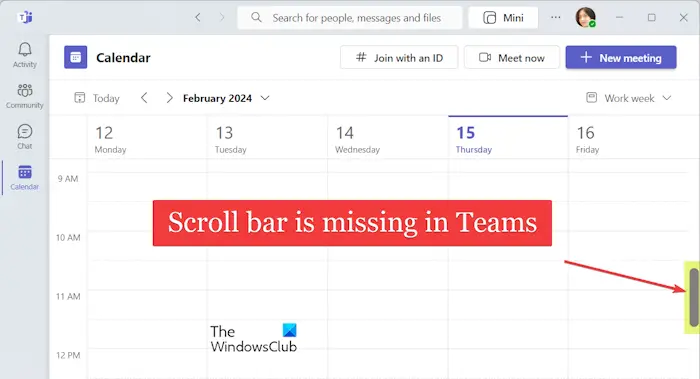Go to the next week chevron
This screenshot has width=700, height=379.
[169, 98]
